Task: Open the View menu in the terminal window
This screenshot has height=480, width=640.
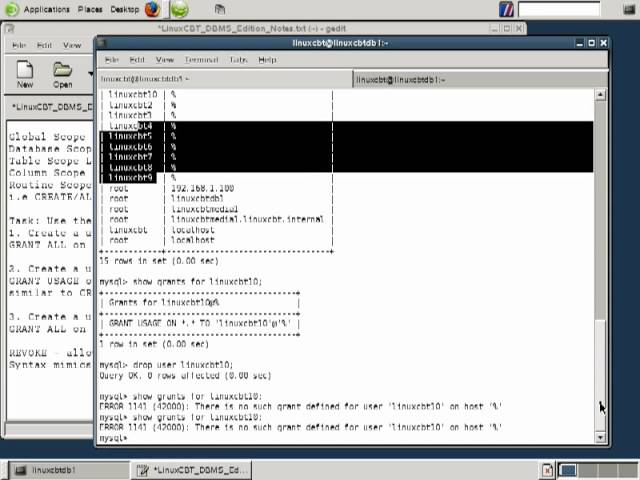Action: (x=165, y=60)
